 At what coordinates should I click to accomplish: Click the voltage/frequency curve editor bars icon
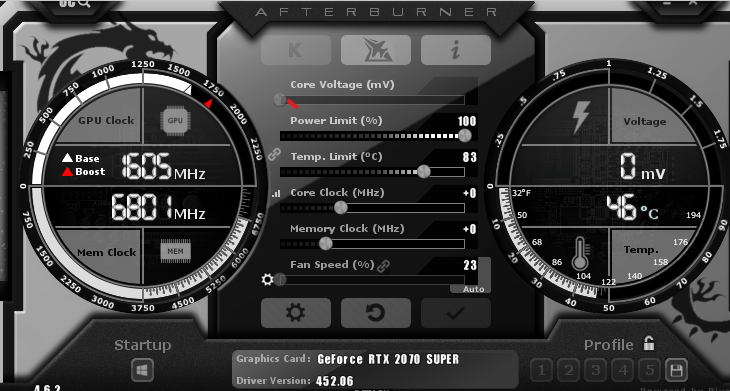pos(276,193)
